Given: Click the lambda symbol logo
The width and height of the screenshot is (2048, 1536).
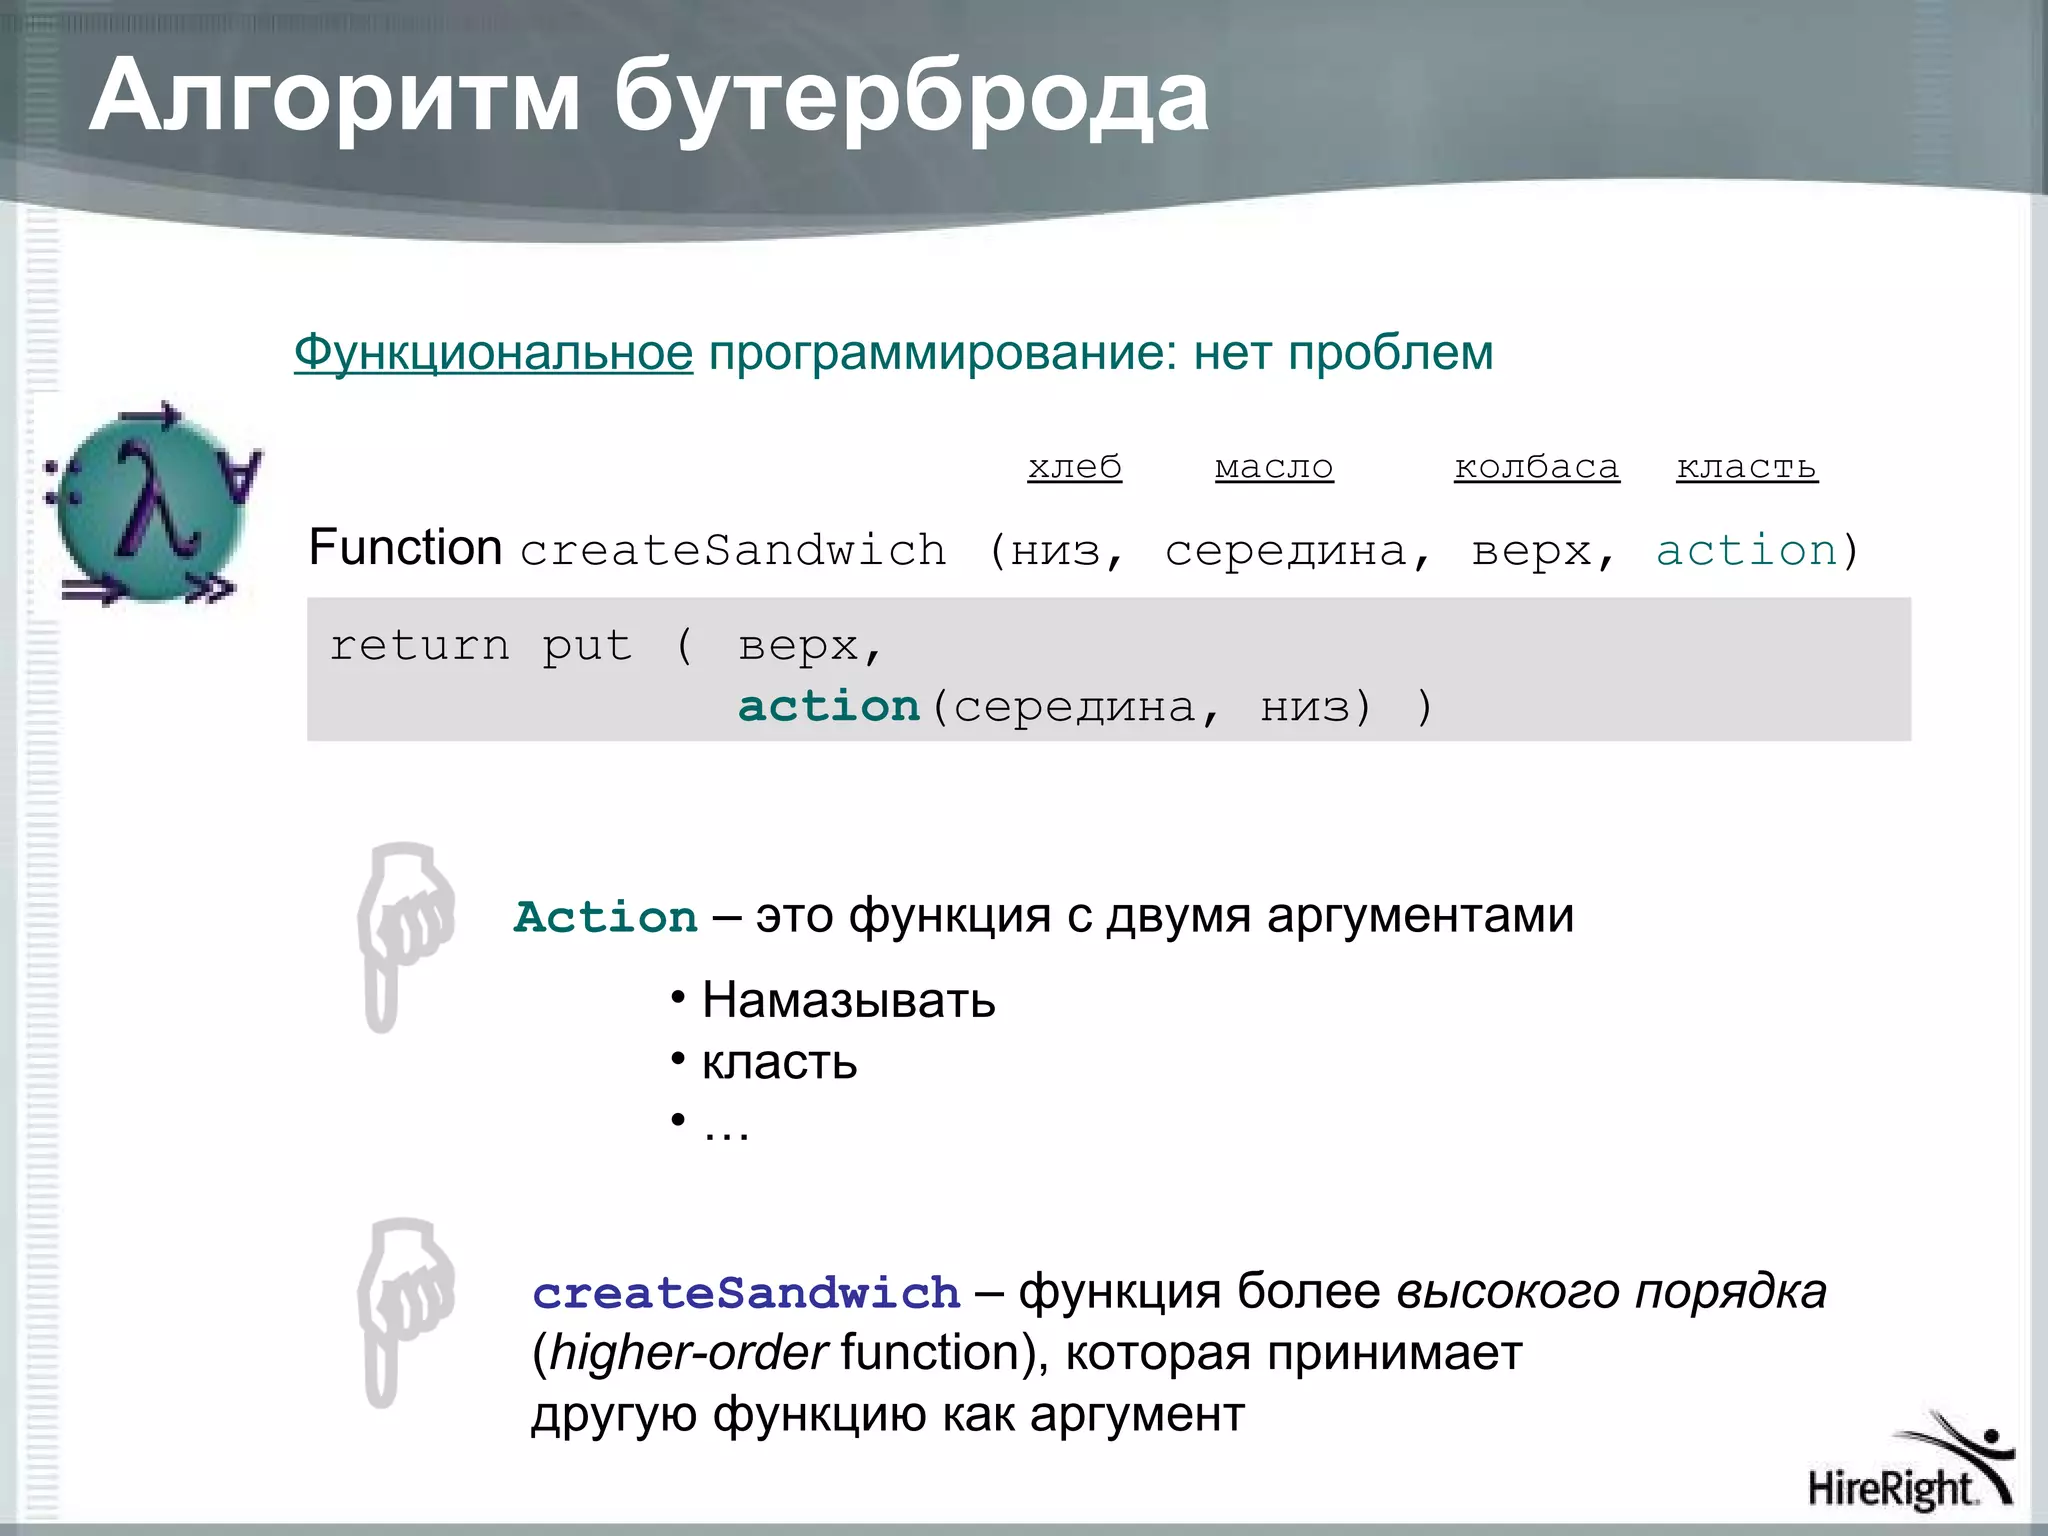Looking at the screenshot, I should (152, 505).
